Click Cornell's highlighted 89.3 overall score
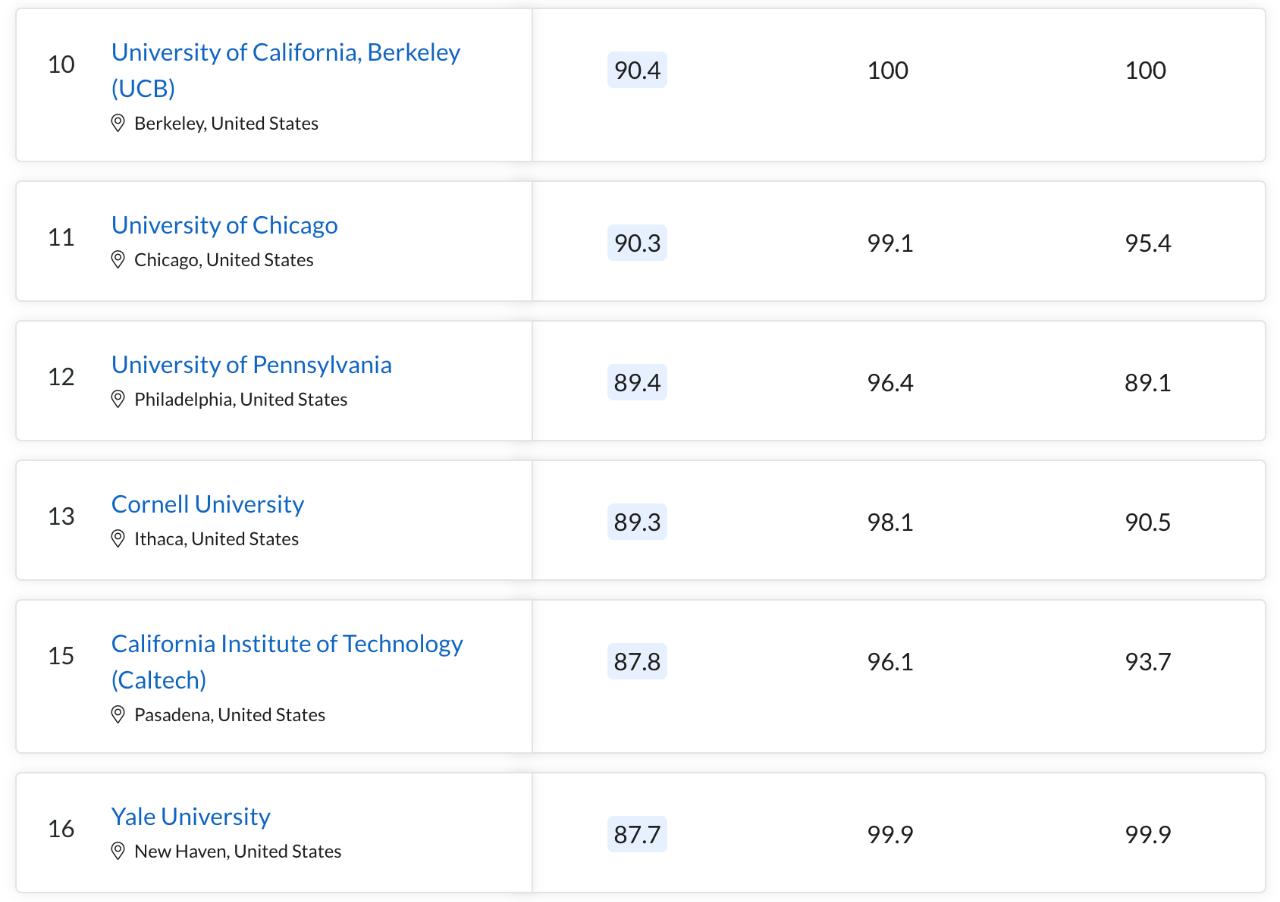Screen dimensions: 1280x902 [637, 522]
